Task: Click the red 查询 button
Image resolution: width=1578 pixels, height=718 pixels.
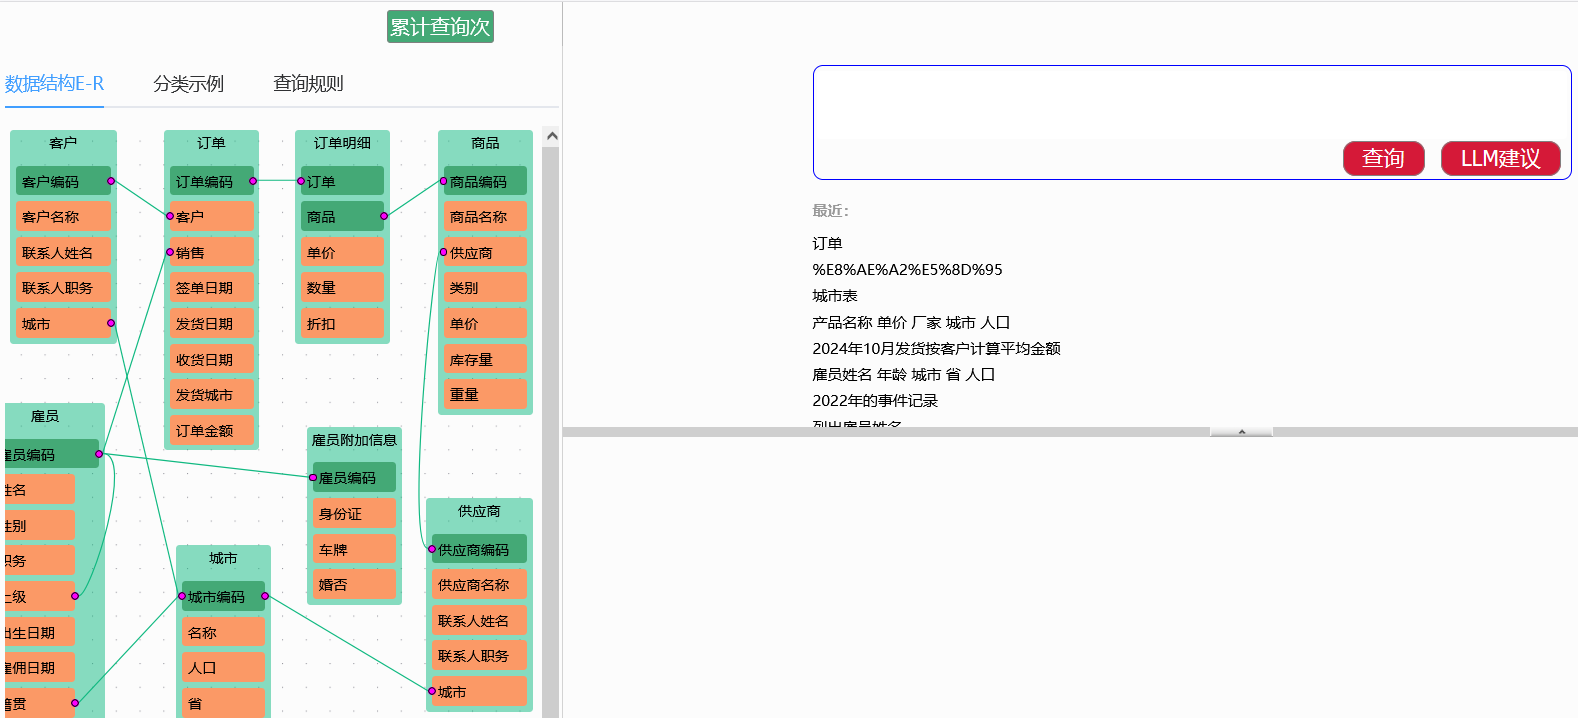Action: [x=1383, y=158]
